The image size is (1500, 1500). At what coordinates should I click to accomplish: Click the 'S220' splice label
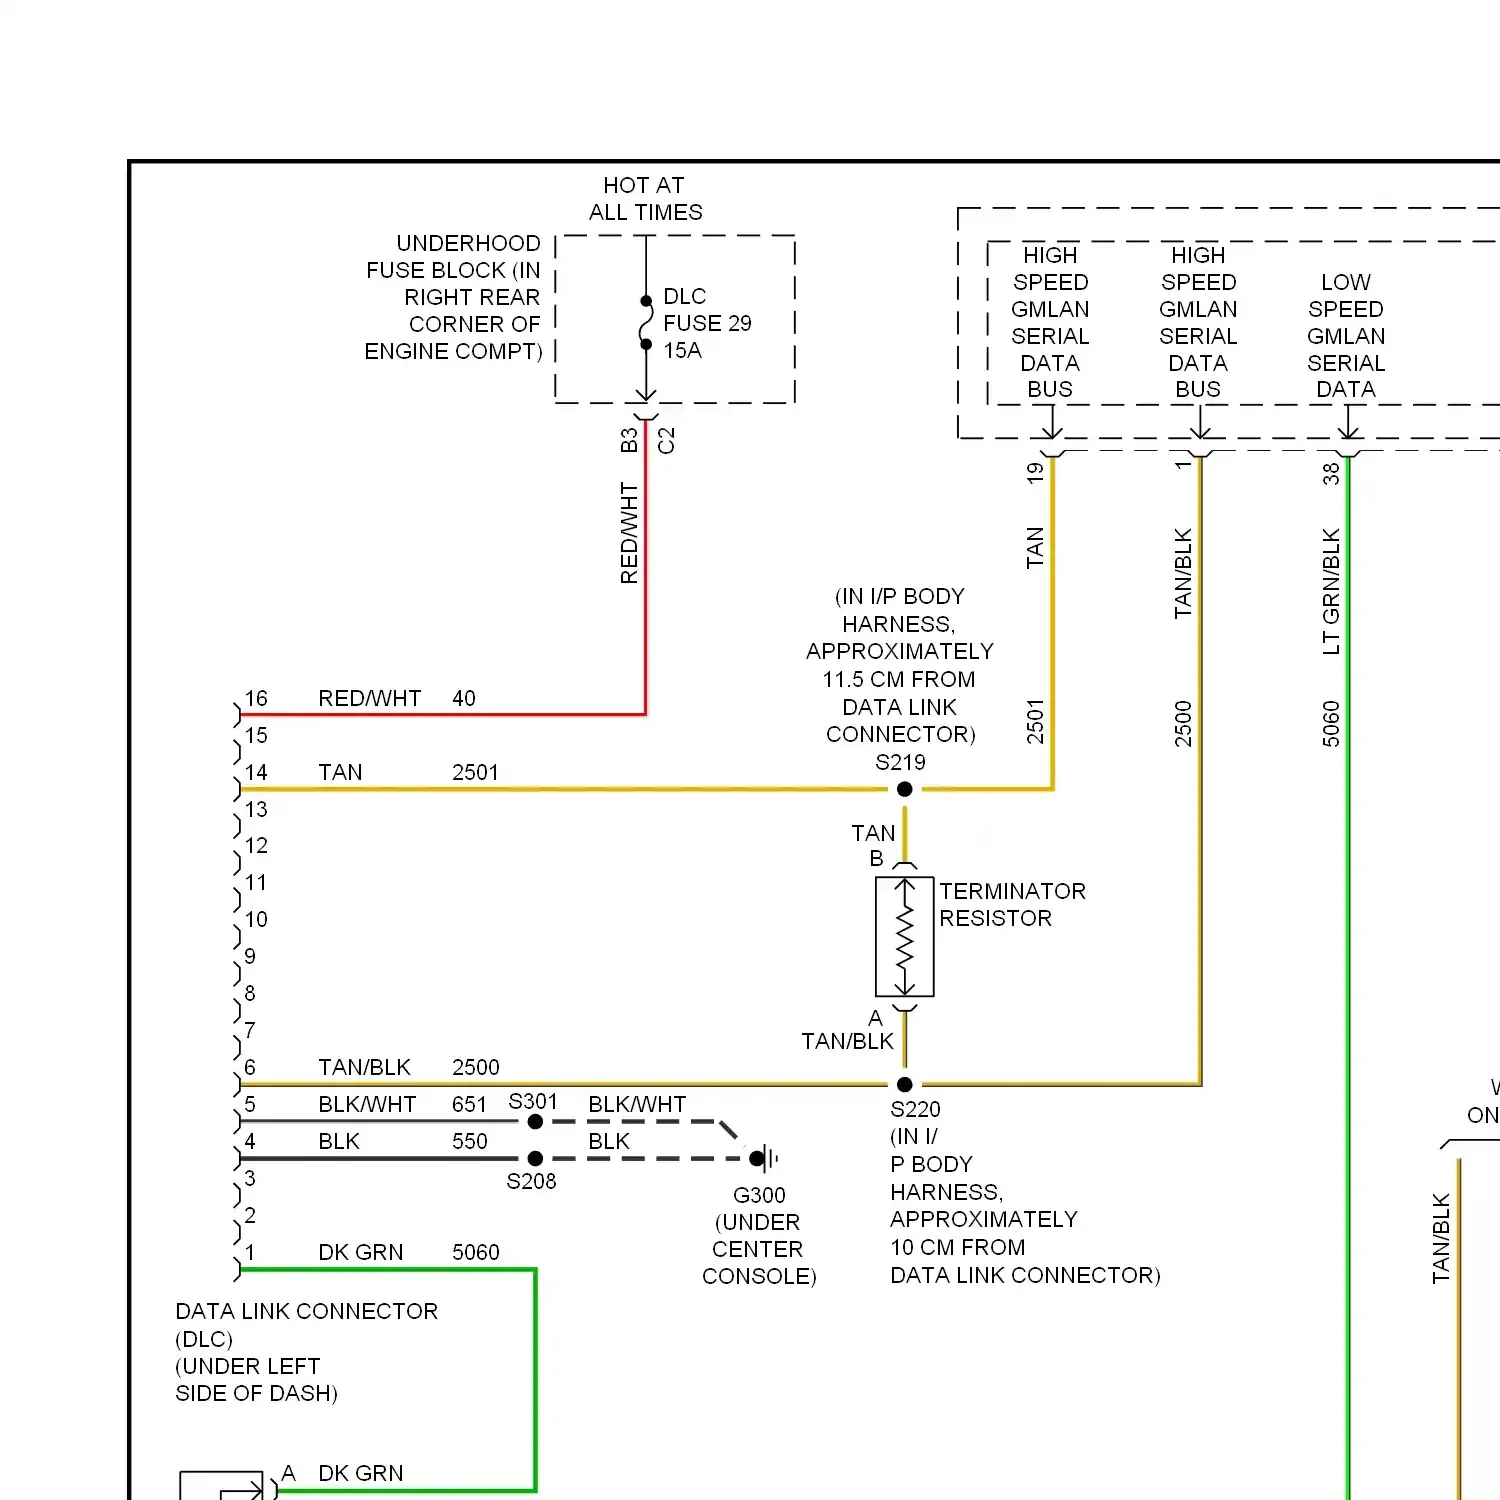click(x=915, y=1109)
